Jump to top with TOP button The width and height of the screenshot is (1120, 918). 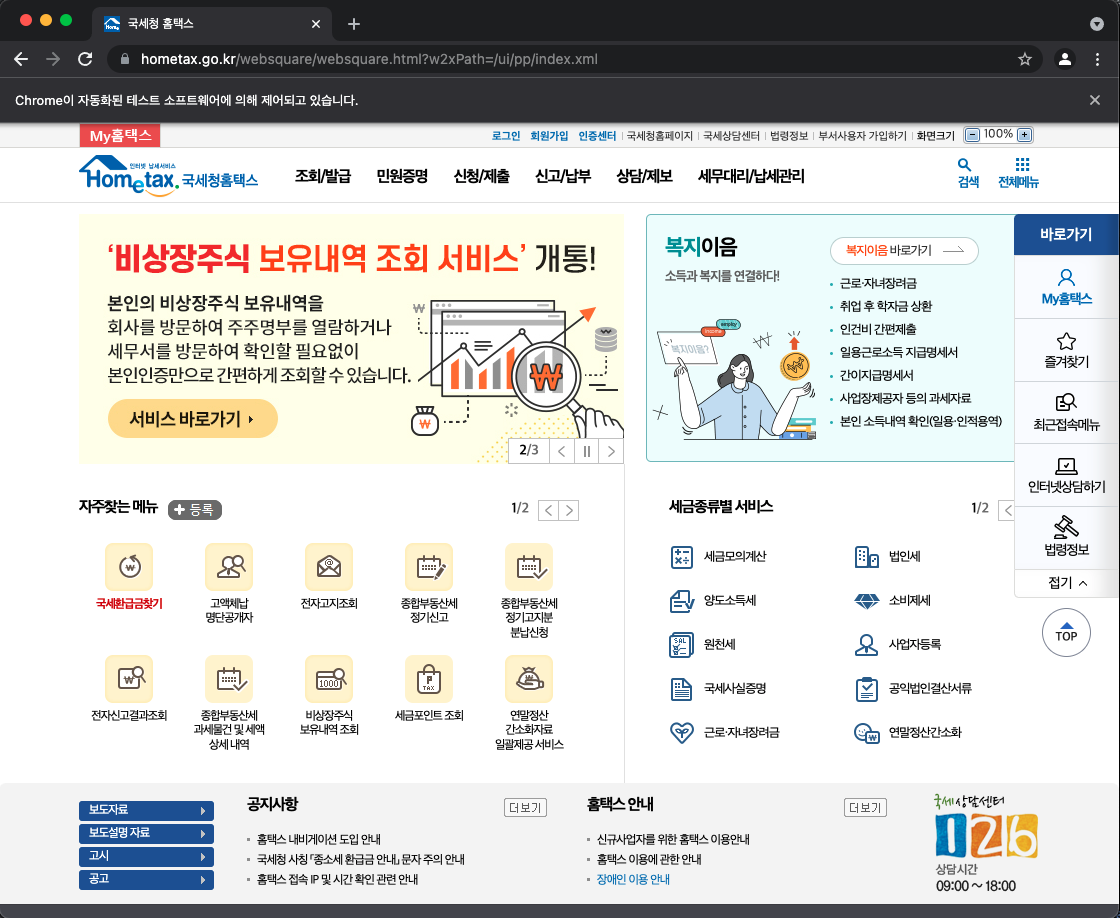point(1066,632)
